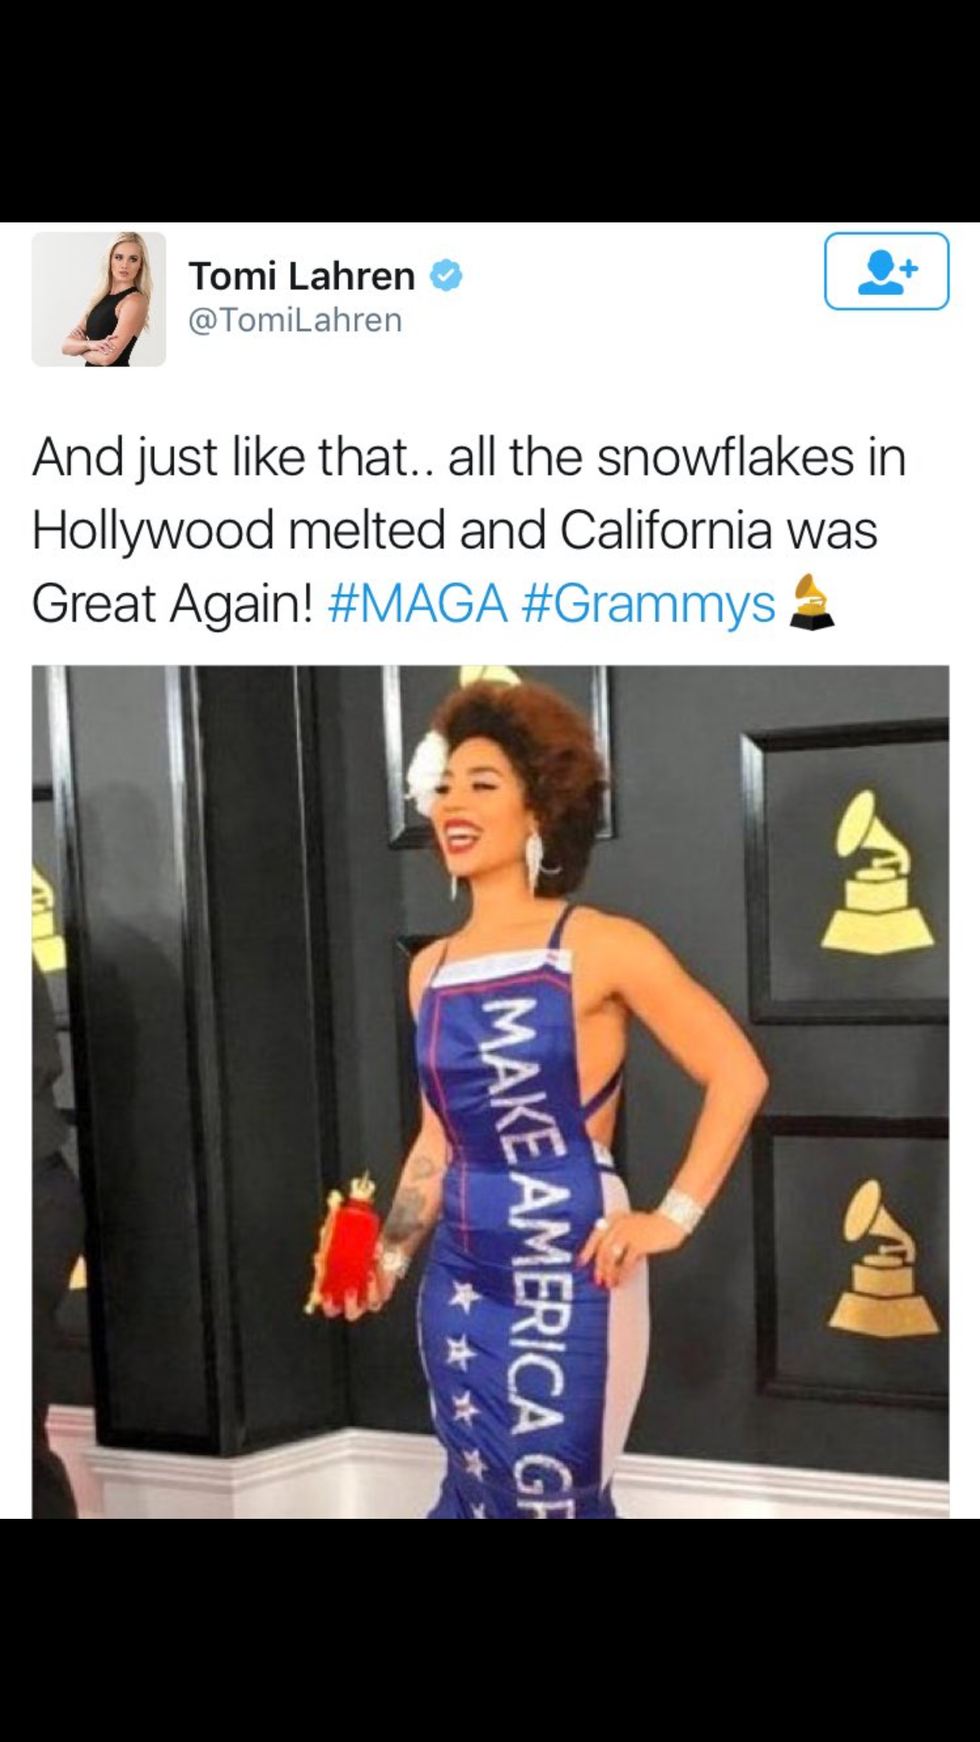The image size is (980, 1742).
Task: Open the #Grammys hashtag
Action: pos(648,604)
